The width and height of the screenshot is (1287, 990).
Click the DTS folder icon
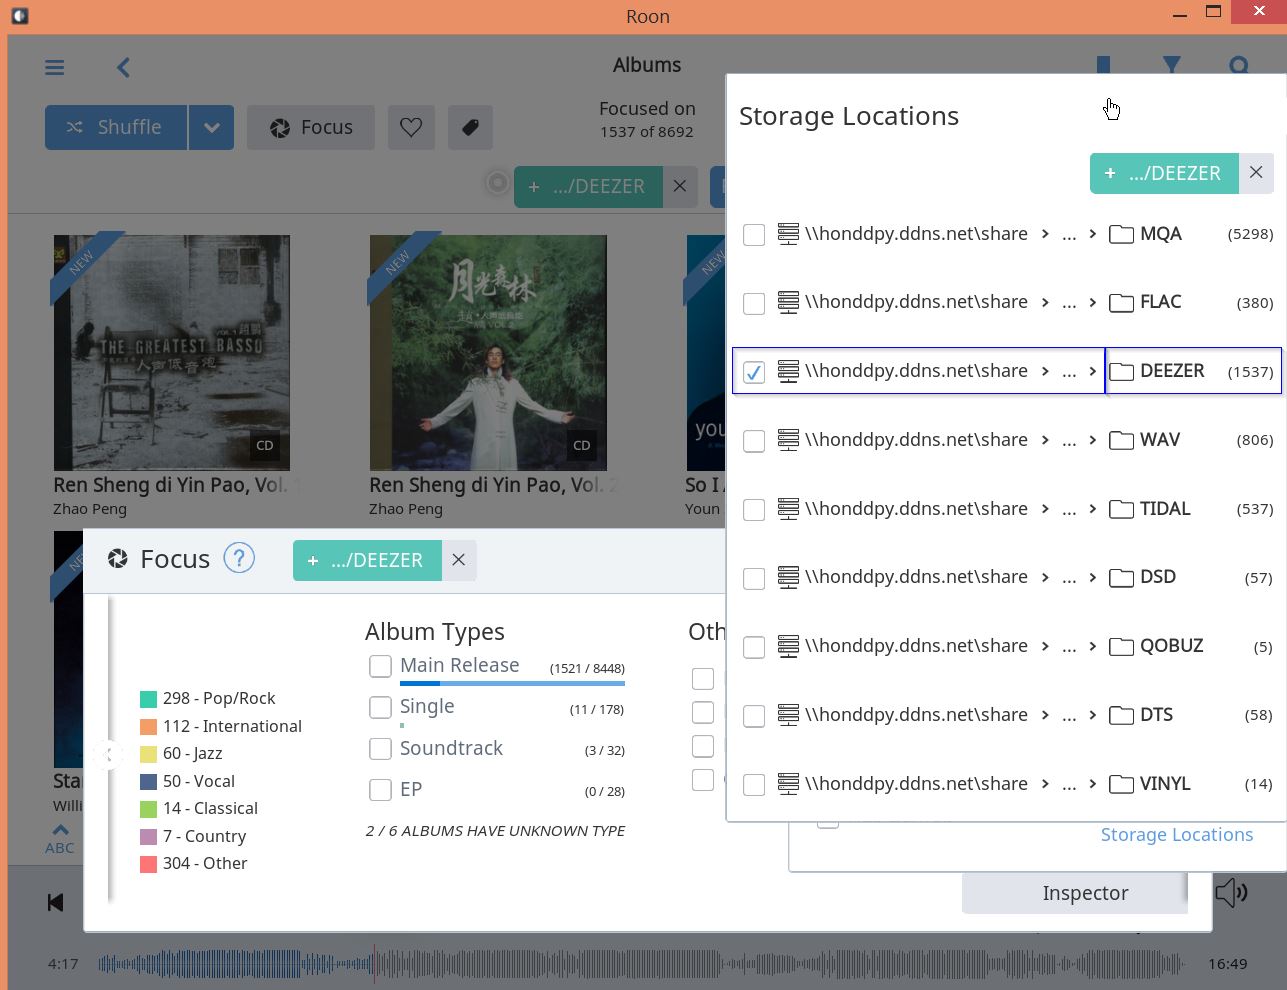click(1122, 715)
